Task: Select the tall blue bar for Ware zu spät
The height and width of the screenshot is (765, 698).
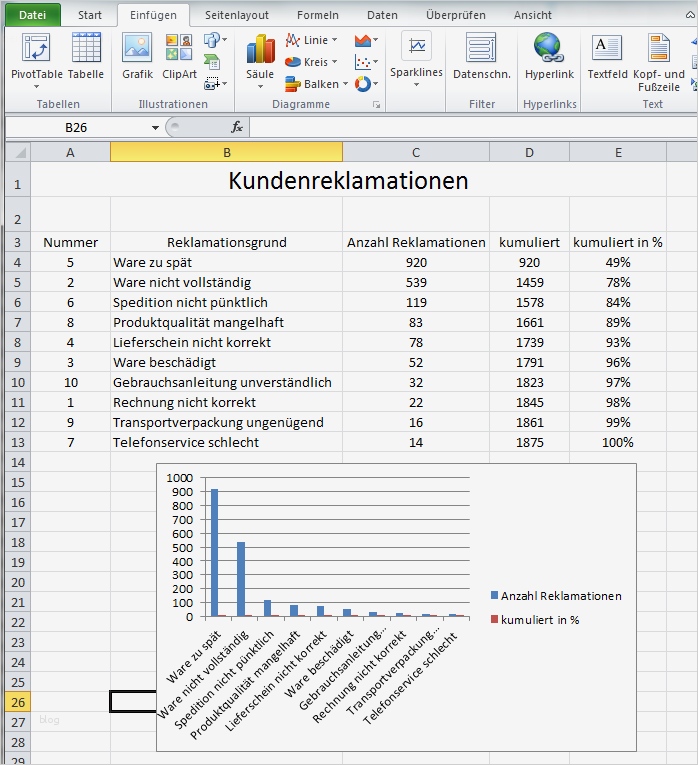Action: 214,553
